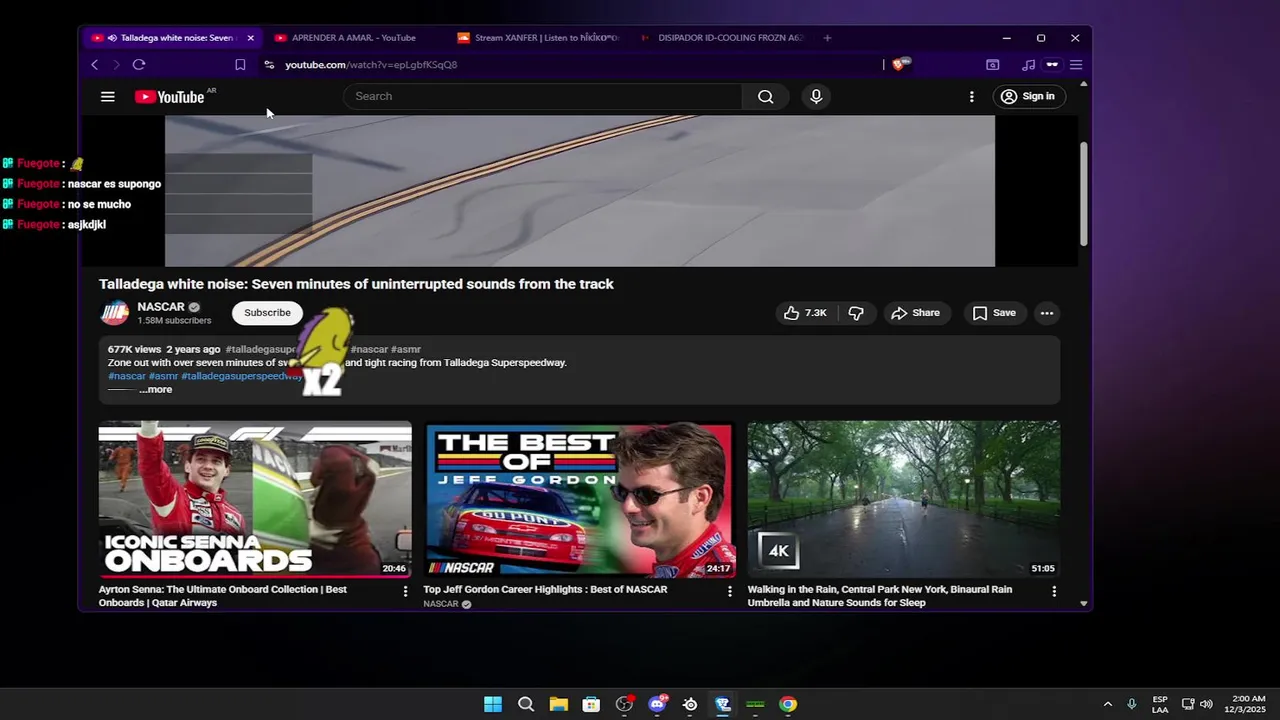Open Windows taskbar search
Viewport: 1280px width, 720px height.
tap(526, 704)
